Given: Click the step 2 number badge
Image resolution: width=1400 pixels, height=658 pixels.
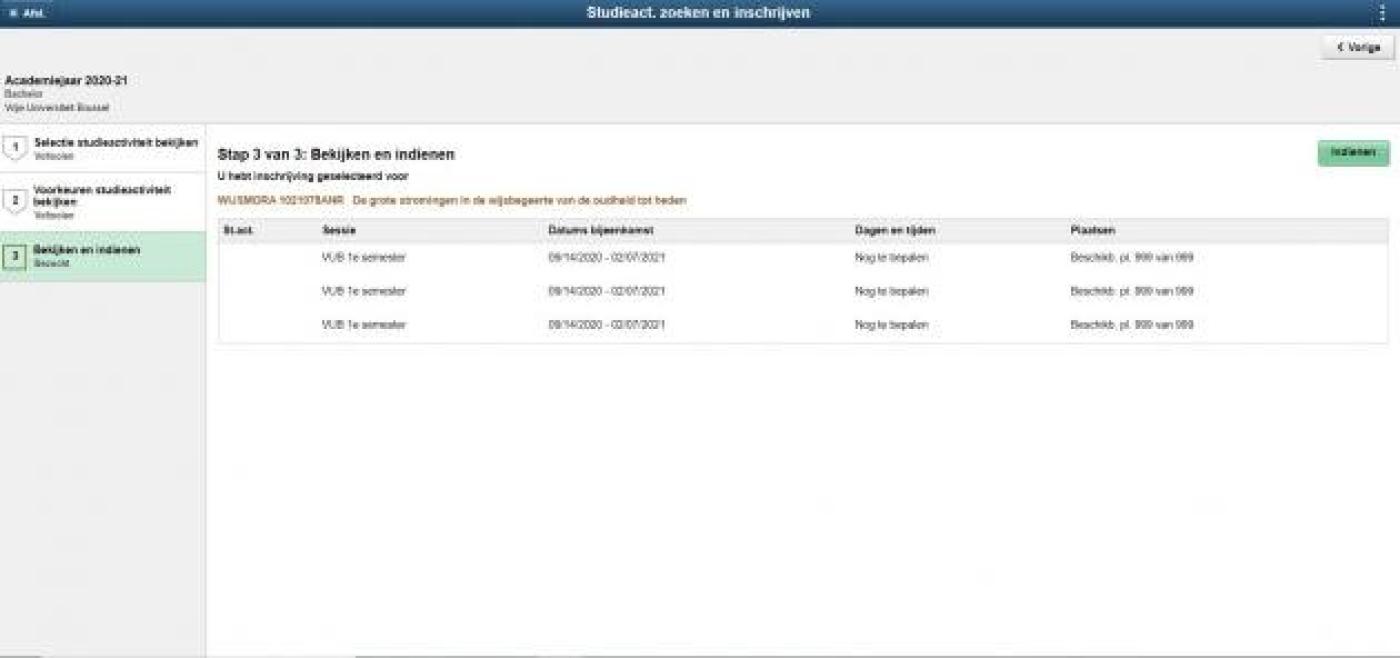Looking at the screenshot, I should [x=15, y=201].
